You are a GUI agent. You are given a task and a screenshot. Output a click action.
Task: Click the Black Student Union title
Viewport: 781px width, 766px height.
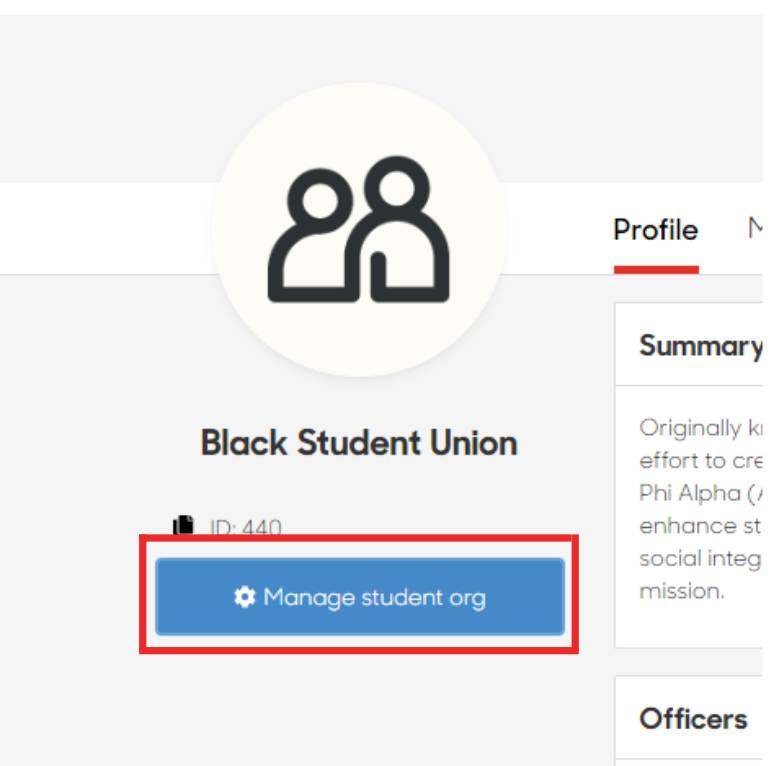[x=359, y=443]
